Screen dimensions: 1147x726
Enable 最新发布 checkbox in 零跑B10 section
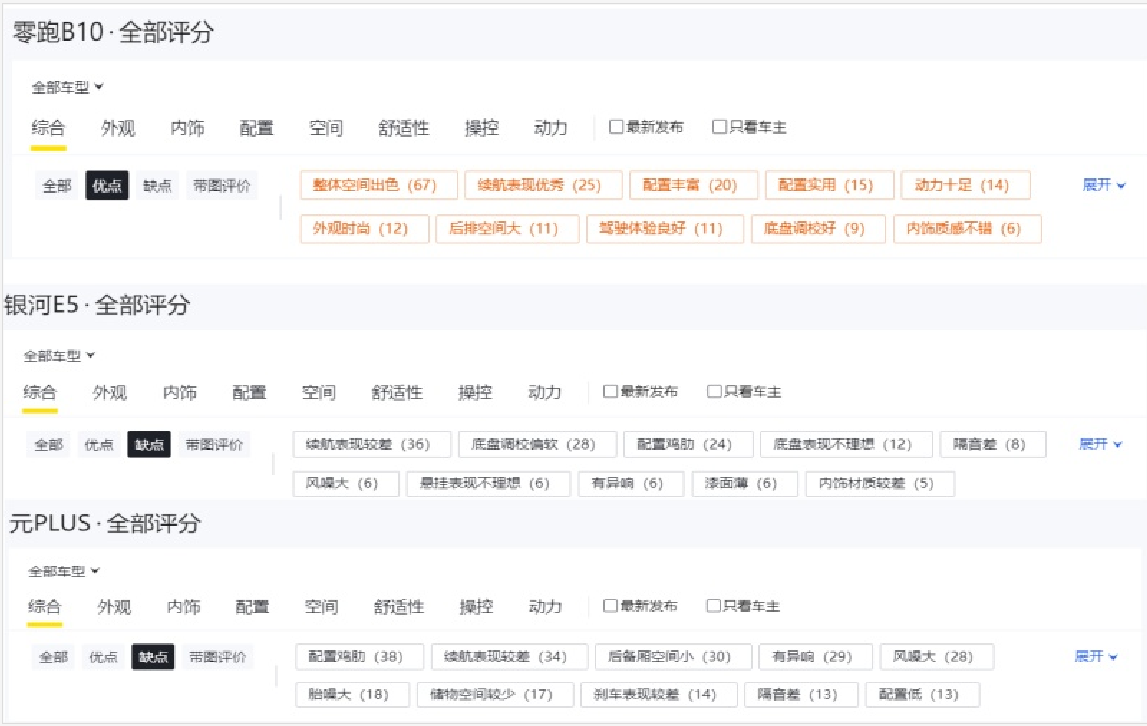(x=616, y=127)
